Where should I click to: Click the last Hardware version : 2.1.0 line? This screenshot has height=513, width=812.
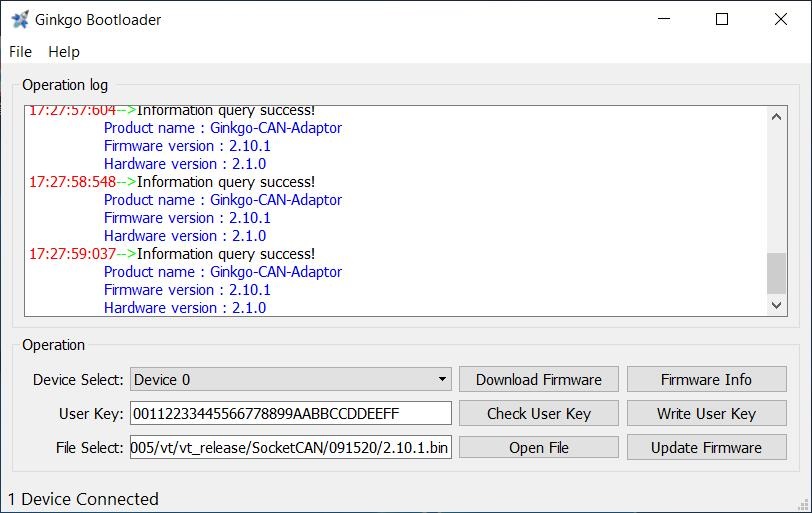(185, 308)
